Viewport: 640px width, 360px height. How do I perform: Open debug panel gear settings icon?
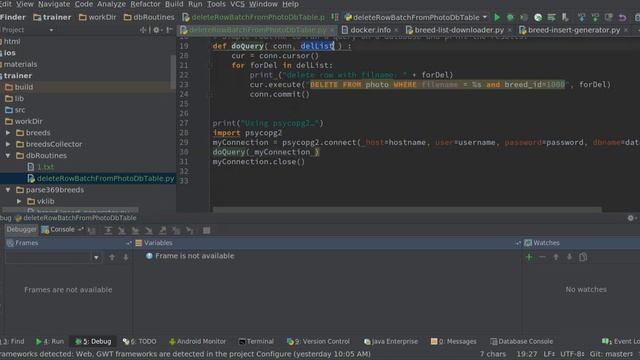[631, 218]
